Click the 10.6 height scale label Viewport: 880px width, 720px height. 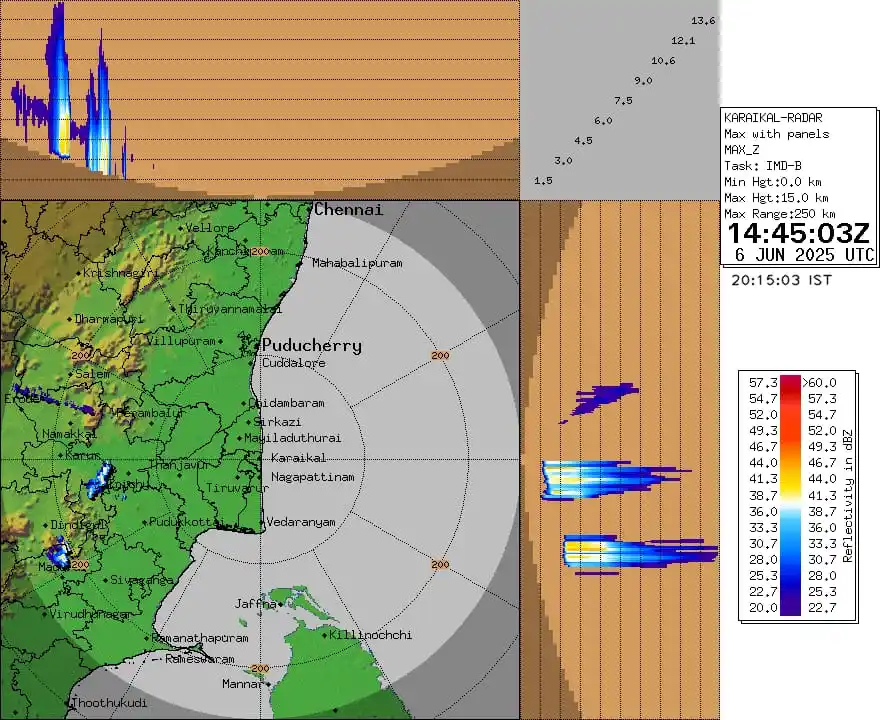click(x=663, y=61)
